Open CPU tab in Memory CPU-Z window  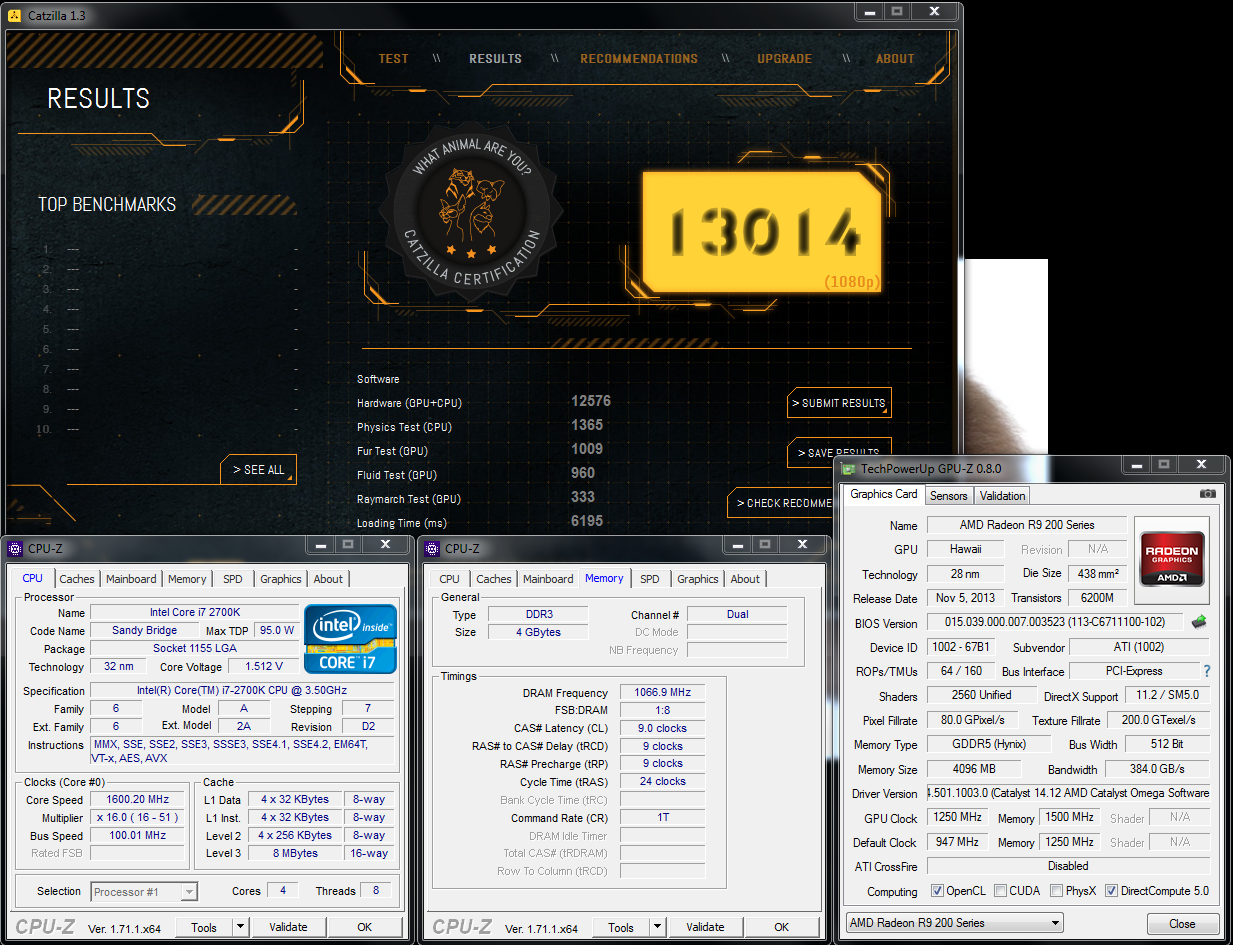pos(450,579)
